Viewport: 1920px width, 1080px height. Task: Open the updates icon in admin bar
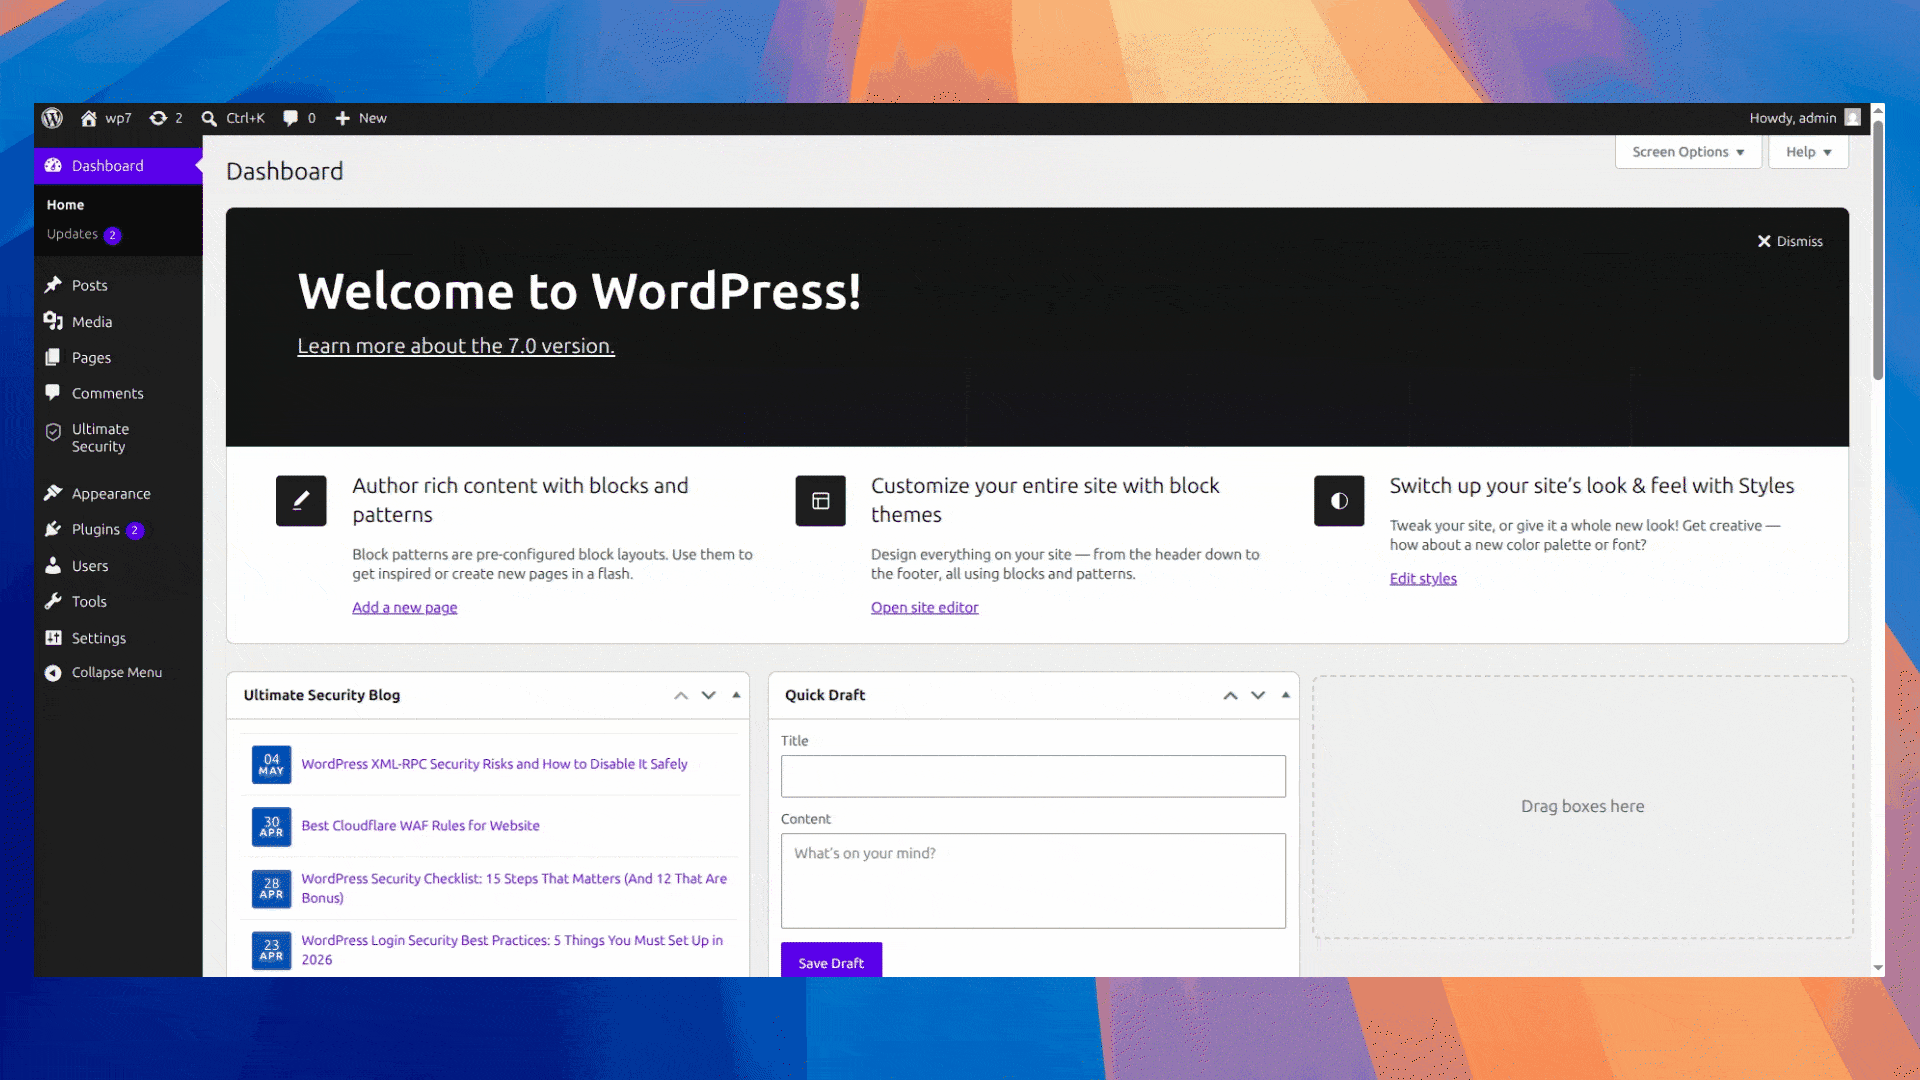pos(158,118)
